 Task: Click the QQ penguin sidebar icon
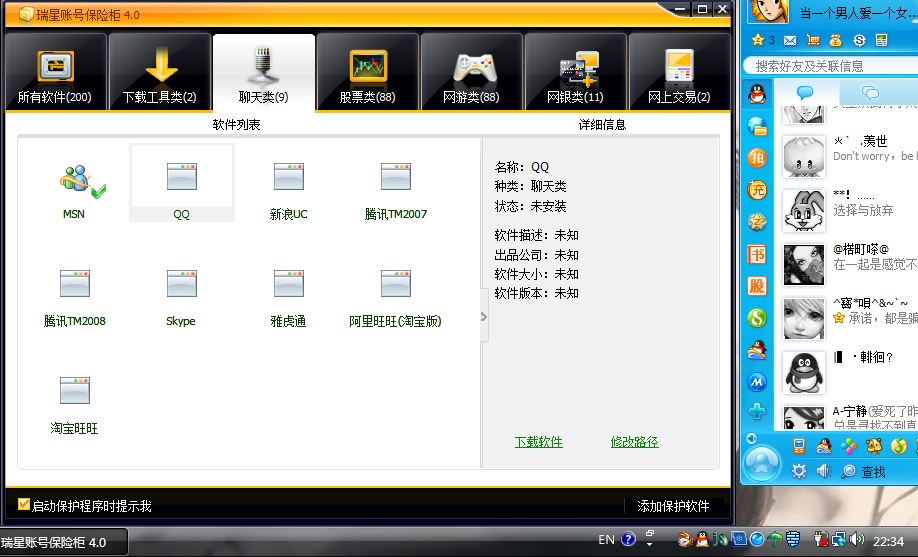[x=757, y=94]
